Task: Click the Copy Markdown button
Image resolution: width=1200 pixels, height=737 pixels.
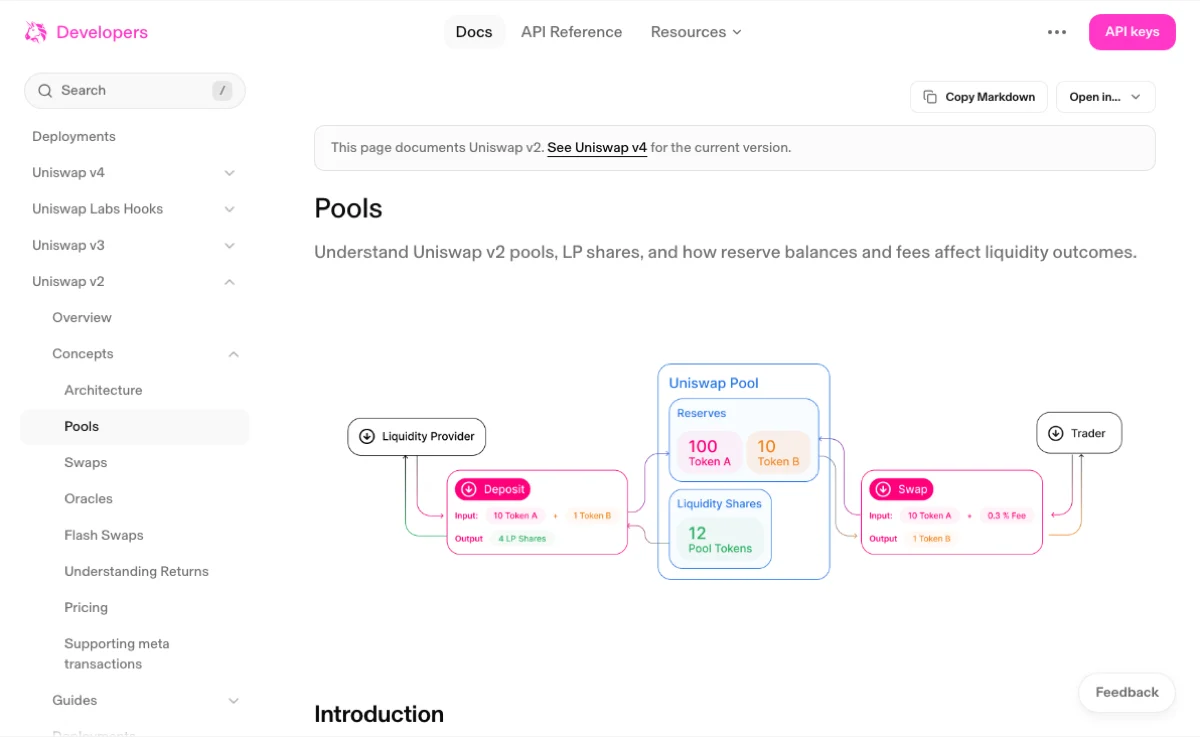Action: pos(979,97)
